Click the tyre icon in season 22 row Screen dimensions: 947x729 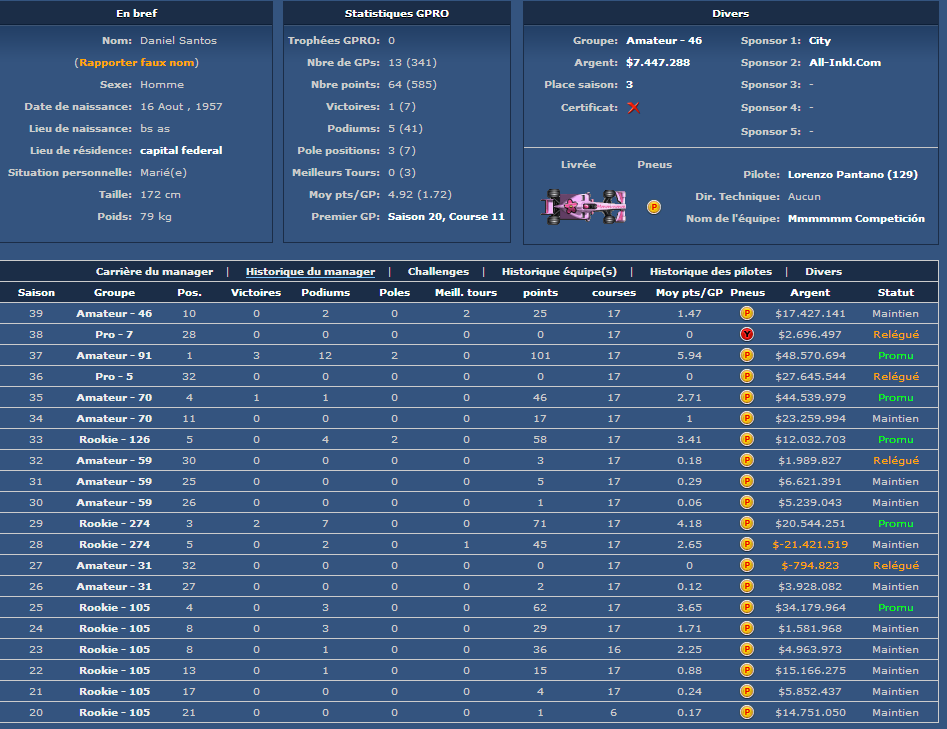click(x=747, y=670)
